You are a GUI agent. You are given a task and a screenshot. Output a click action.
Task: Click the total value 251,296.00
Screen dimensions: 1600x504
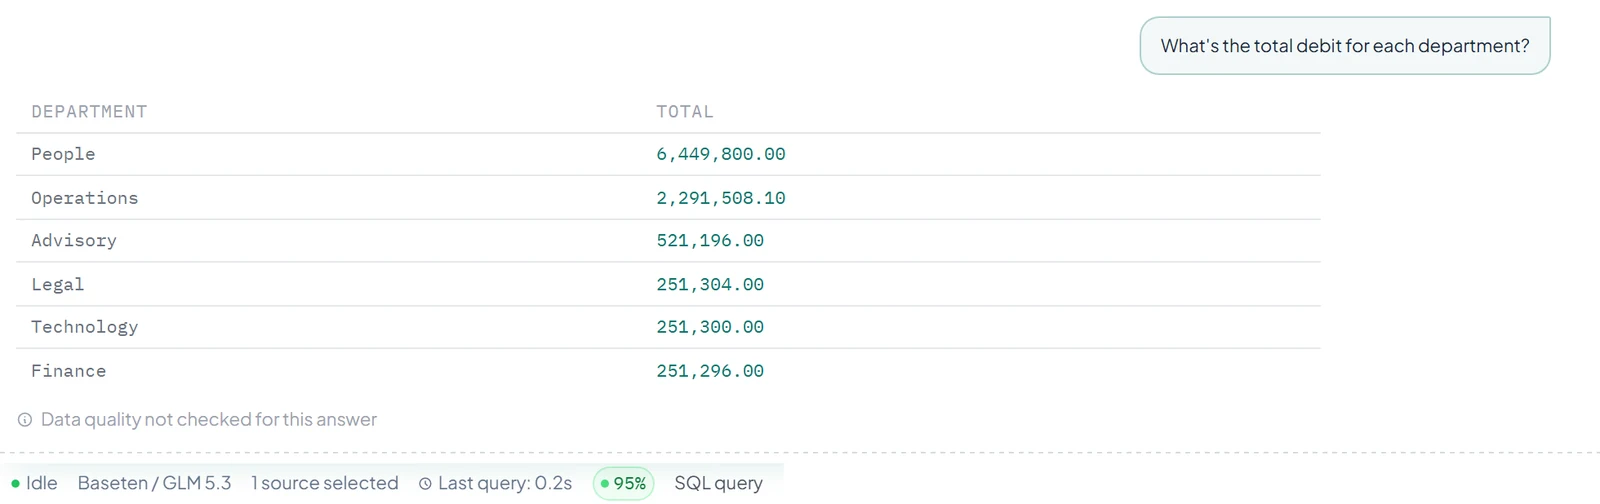click(710, 371)
